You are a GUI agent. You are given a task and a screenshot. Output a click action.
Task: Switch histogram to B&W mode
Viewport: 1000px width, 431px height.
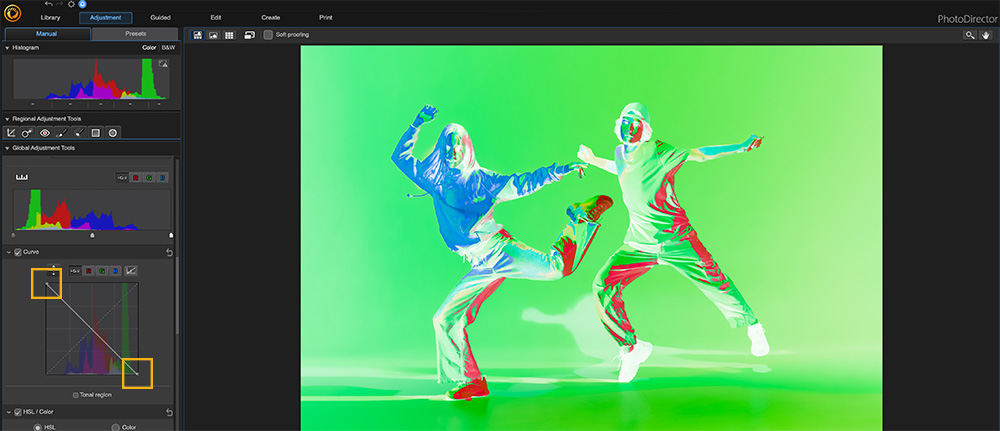168,47
